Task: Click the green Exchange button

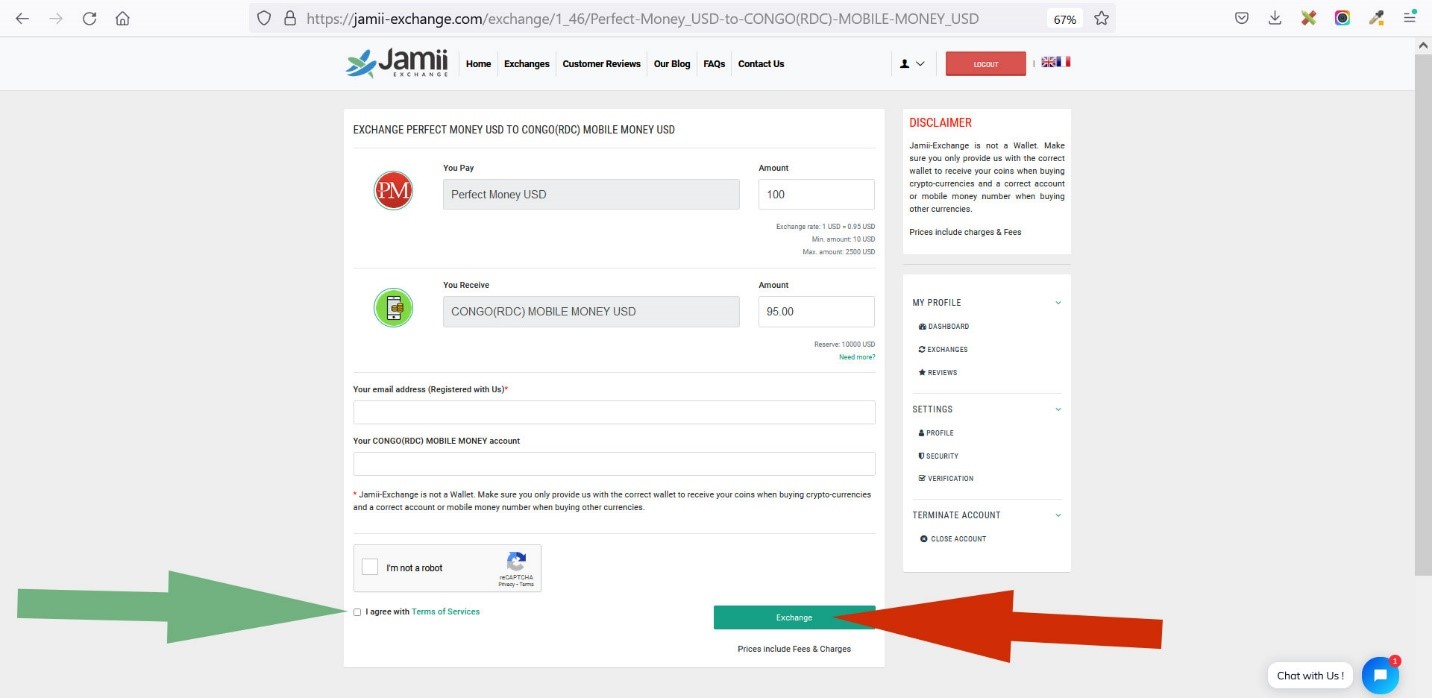Action: (x=794, y=618)
